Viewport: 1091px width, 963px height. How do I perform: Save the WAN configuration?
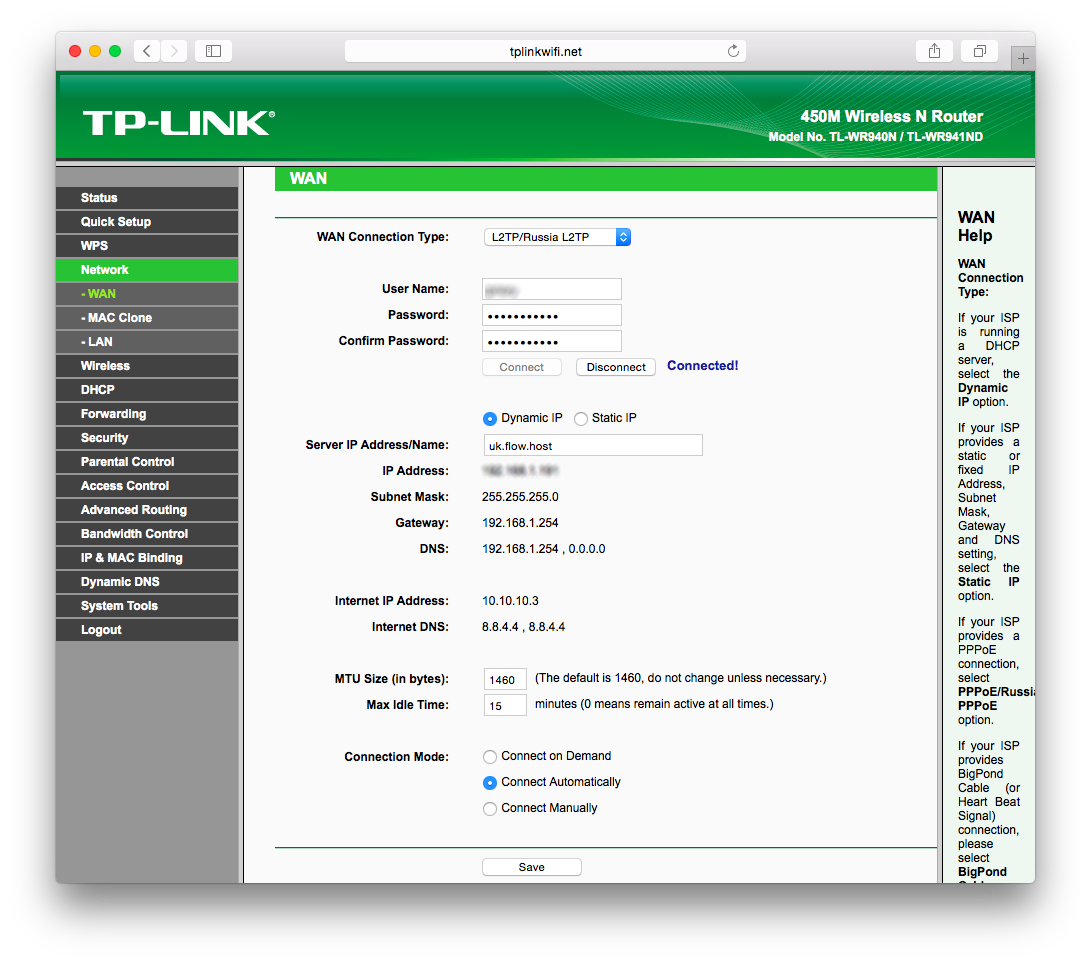pos(531,866)
